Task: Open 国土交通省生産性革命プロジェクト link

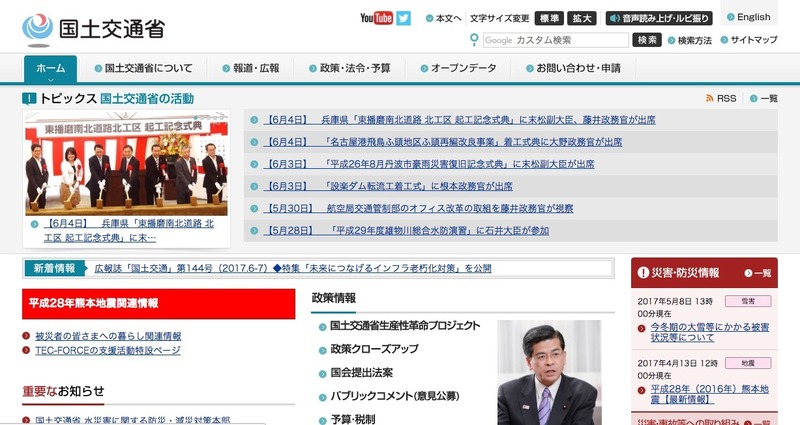Action: click(405, 326)
